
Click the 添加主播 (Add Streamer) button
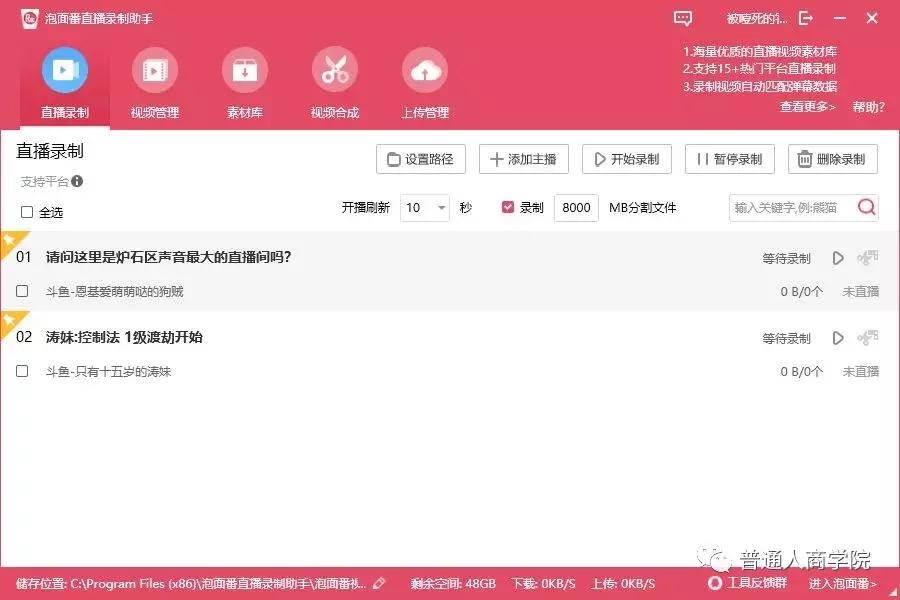tap(523, 158)
